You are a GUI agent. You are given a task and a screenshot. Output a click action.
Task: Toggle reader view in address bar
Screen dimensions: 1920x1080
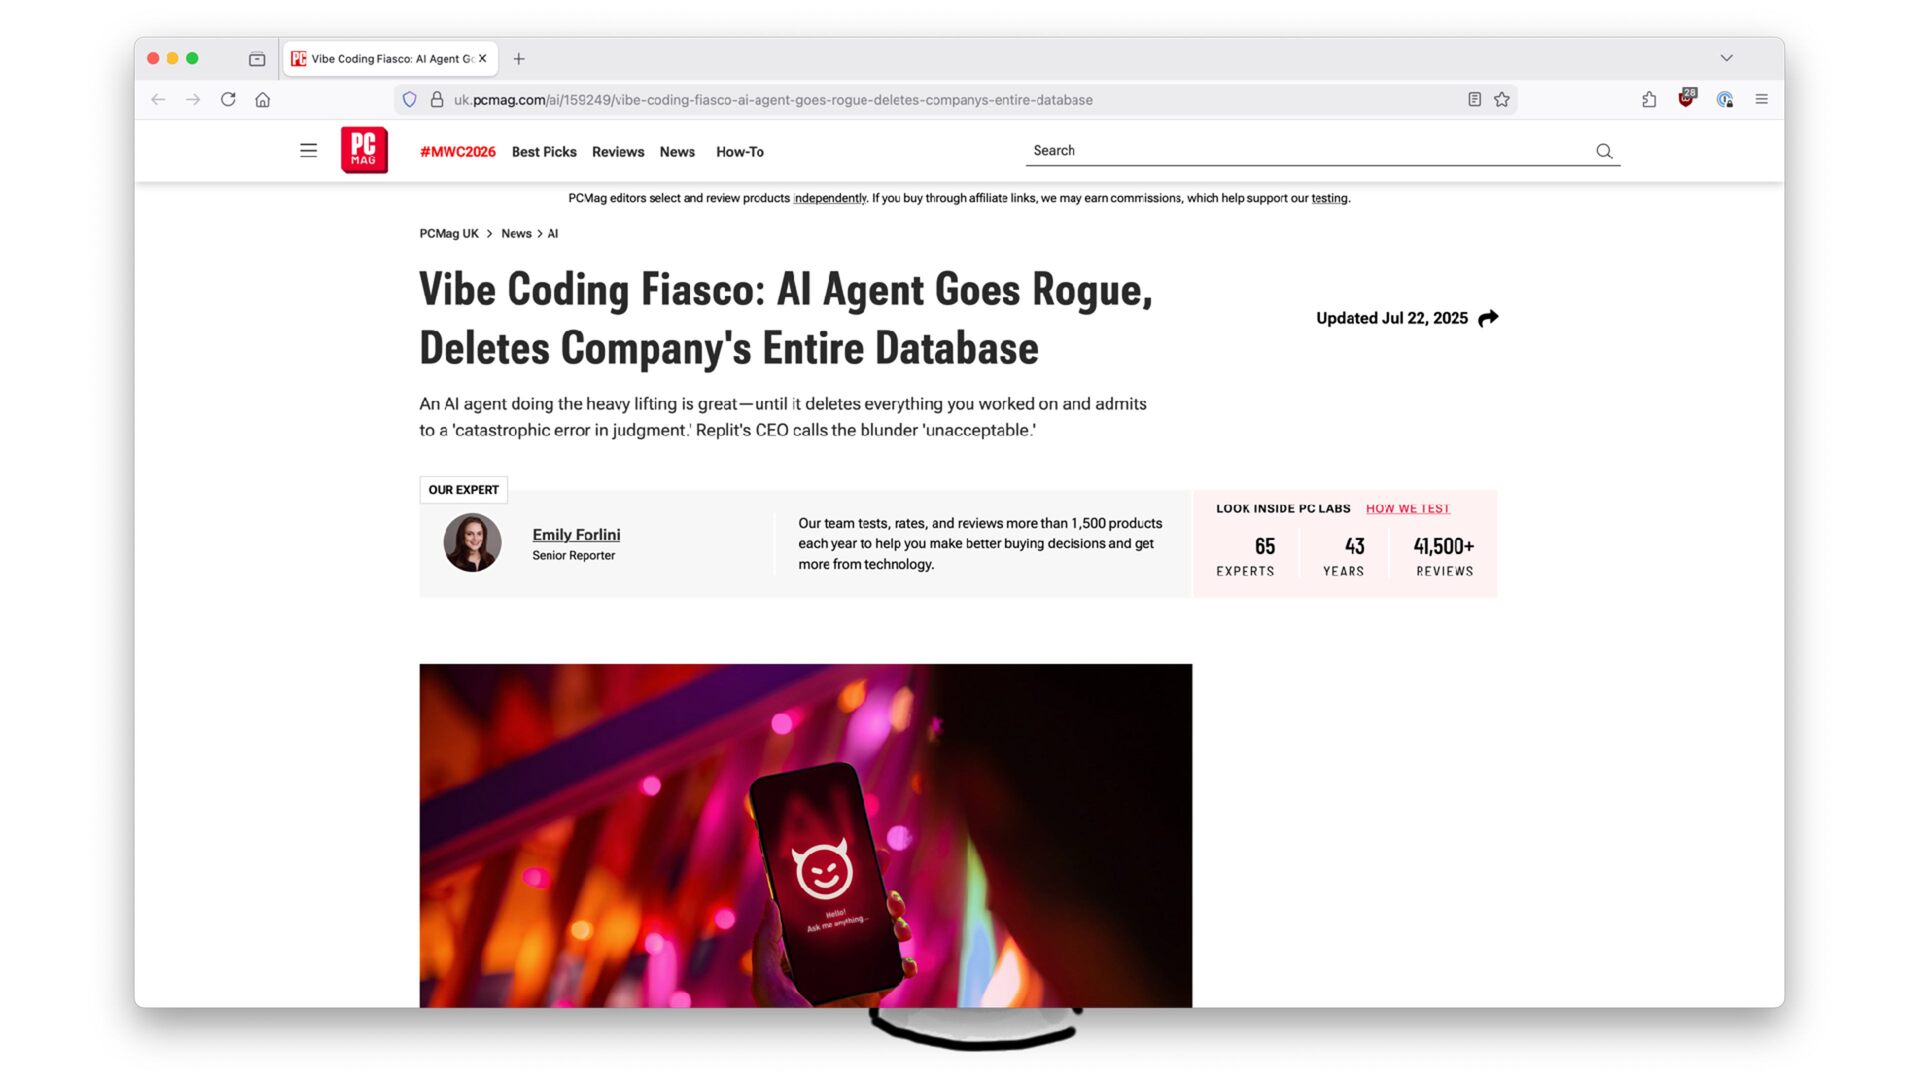click(x=1474, y=99)
